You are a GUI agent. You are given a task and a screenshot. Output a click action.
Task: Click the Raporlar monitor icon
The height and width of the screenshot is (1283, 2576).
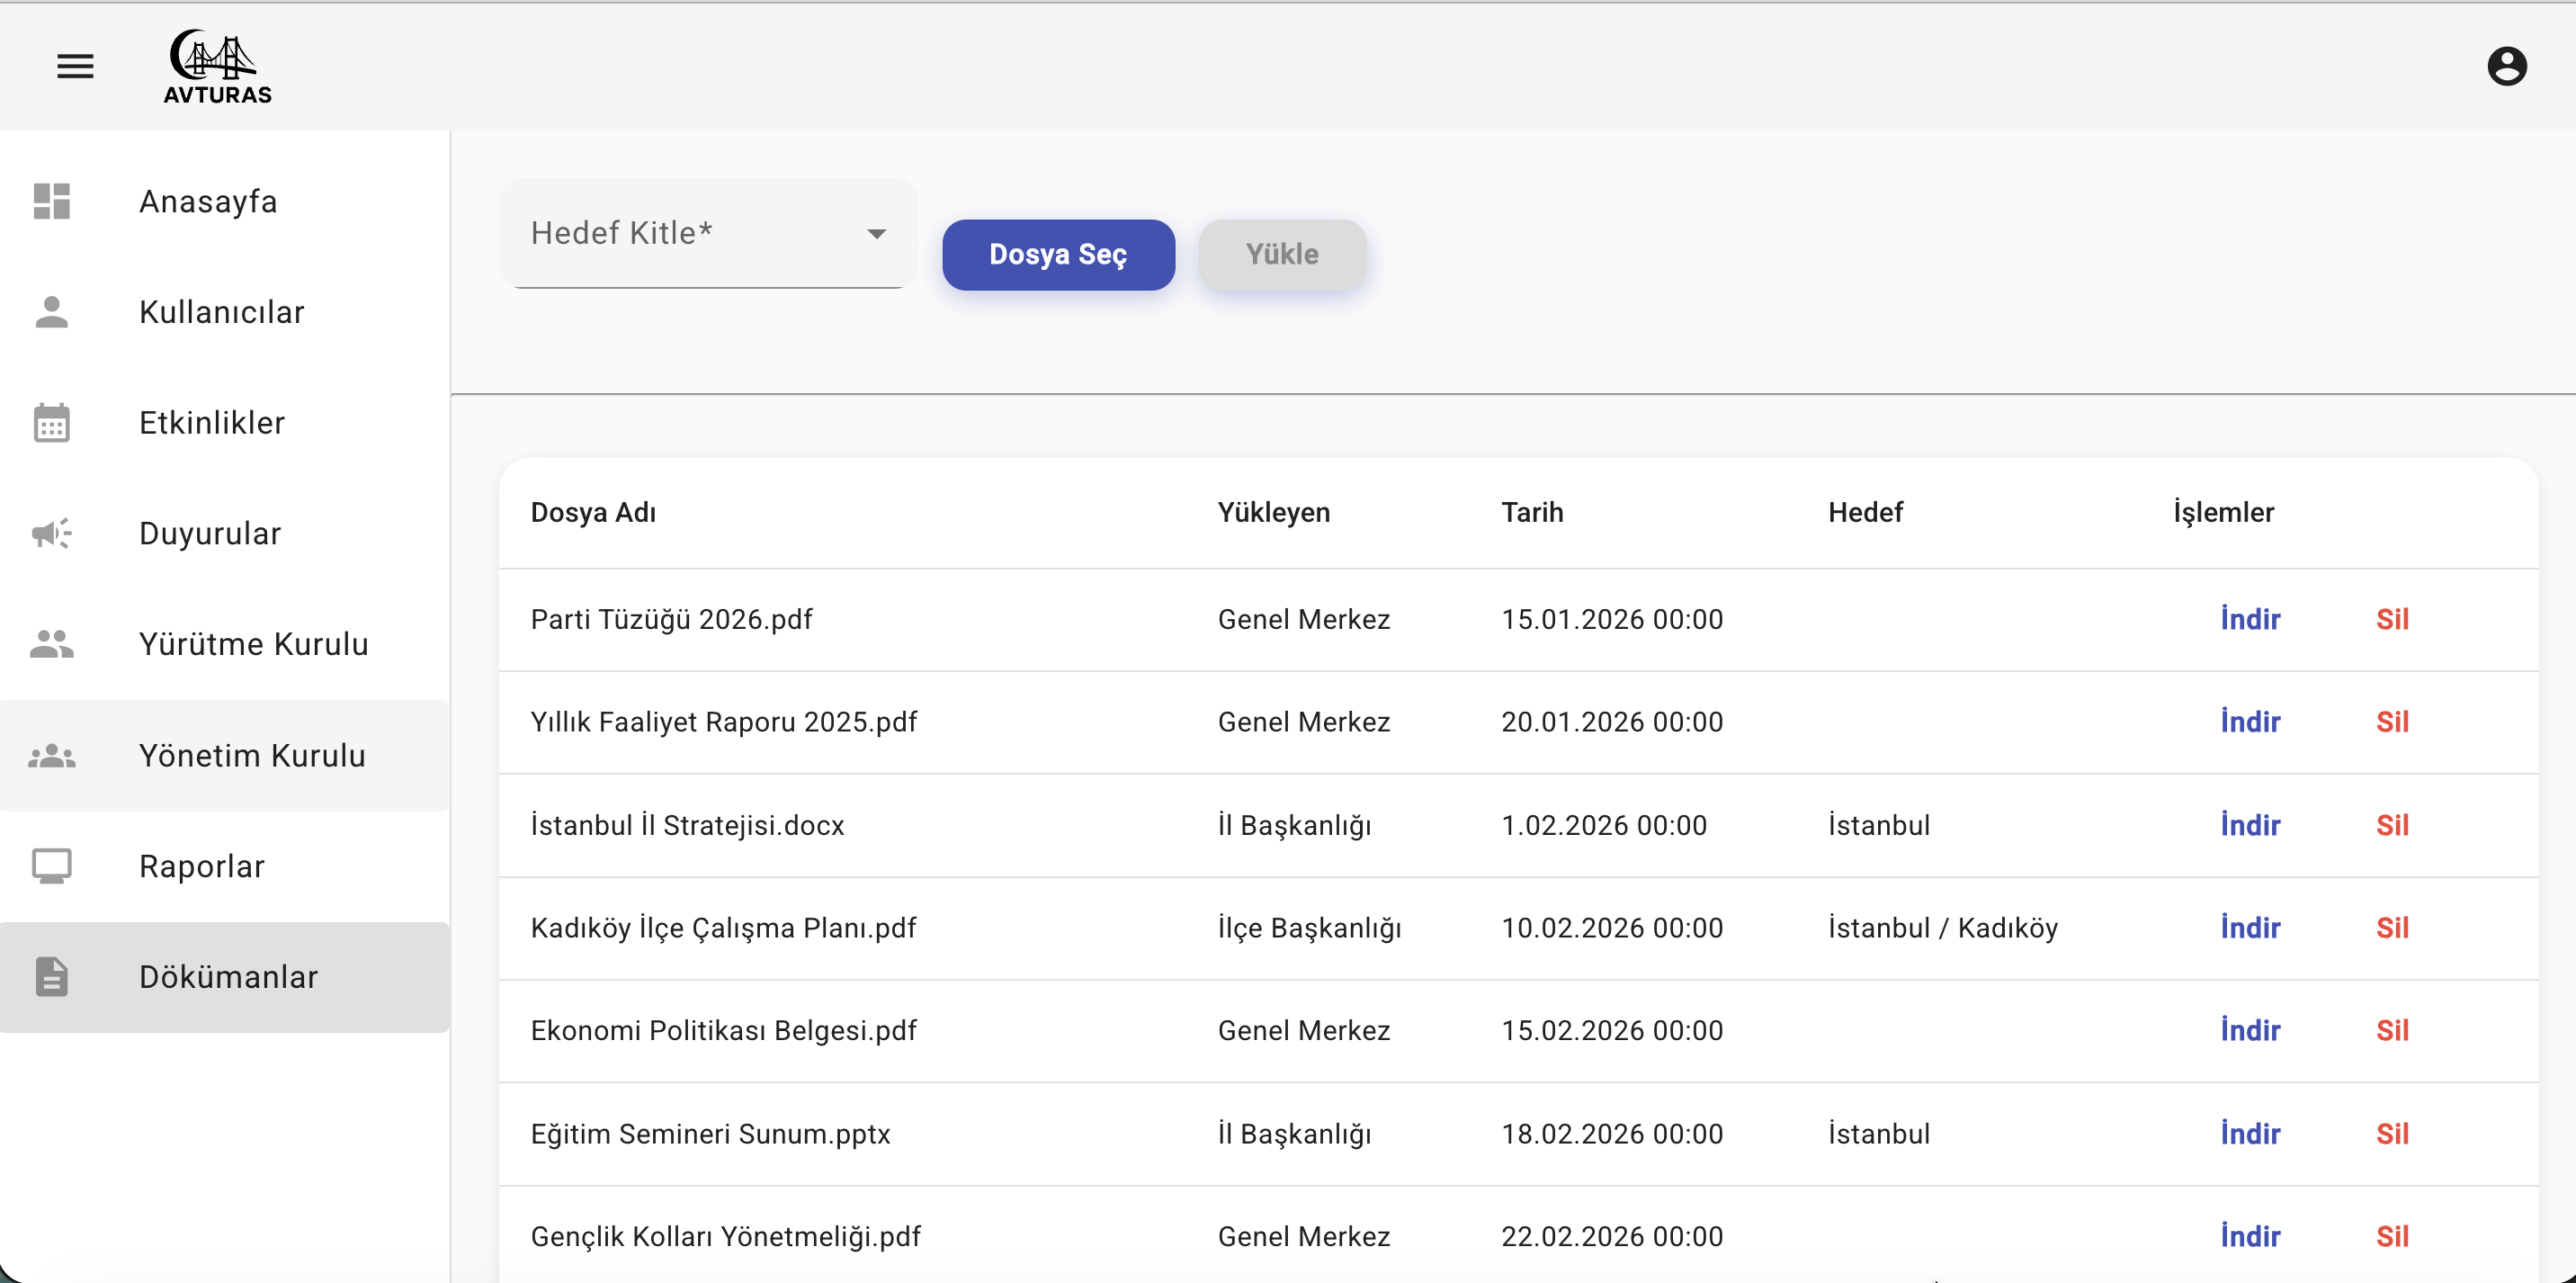[x=52, y=866]
